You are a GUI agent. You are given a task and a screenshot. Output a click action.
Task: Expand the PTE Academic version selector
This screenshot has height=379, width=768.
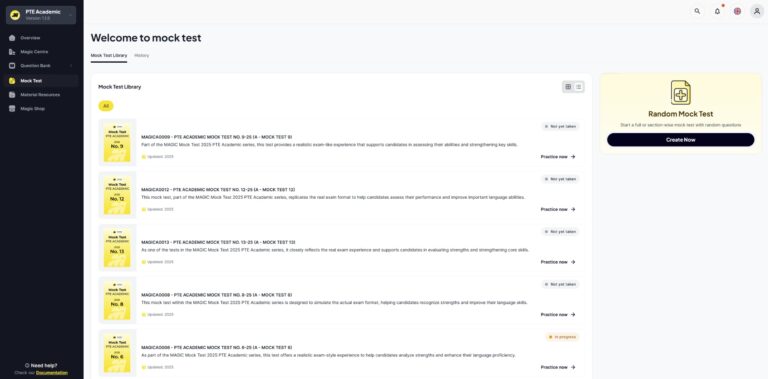[x=41, y=15]
